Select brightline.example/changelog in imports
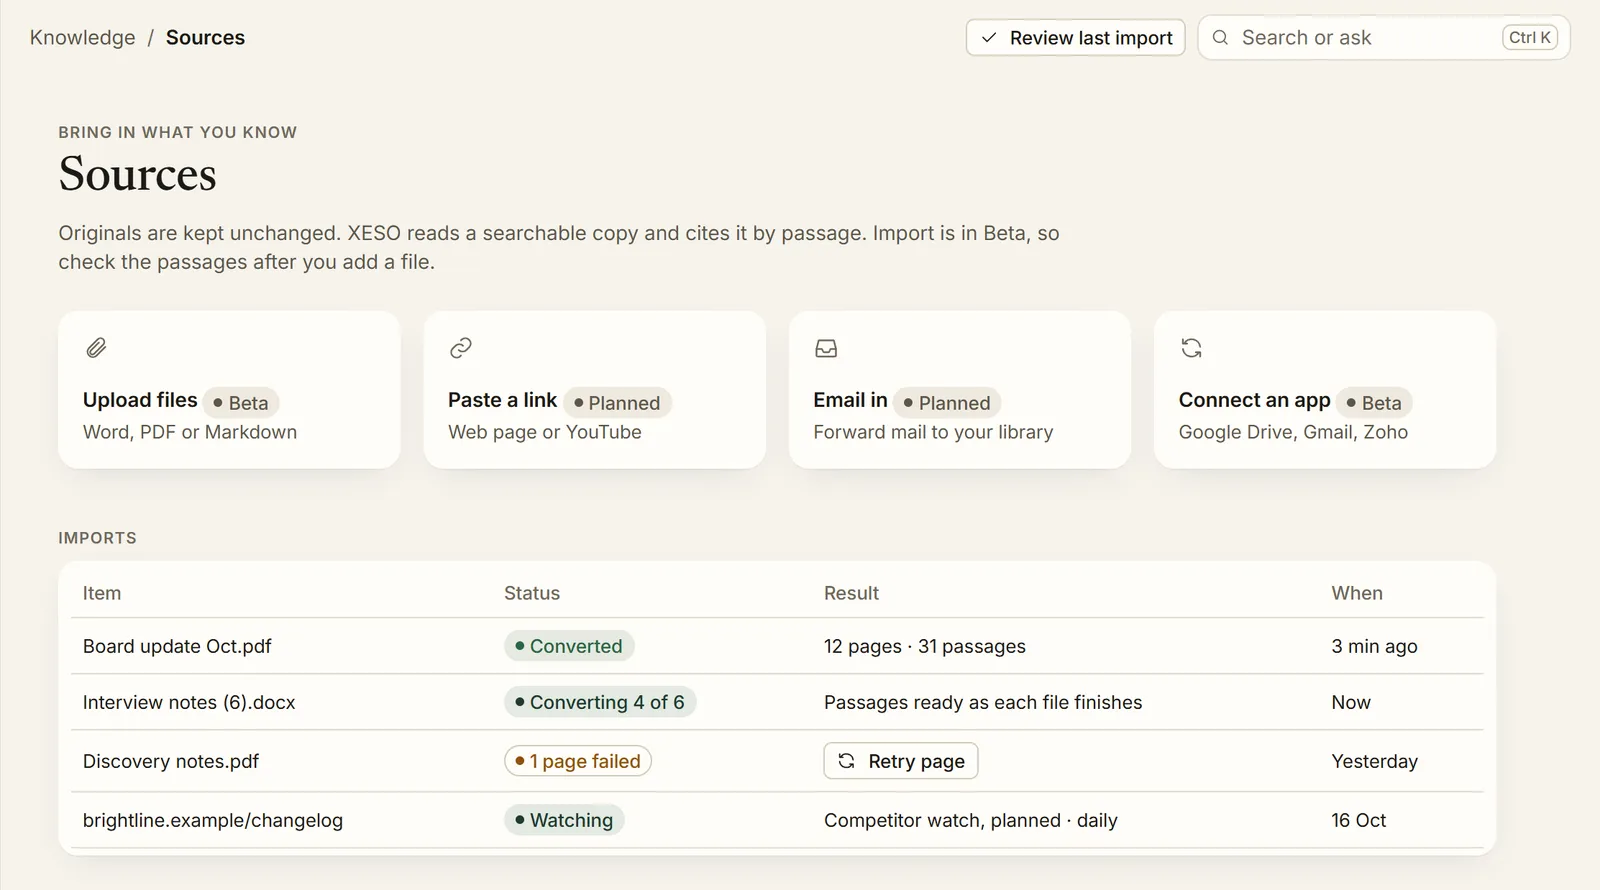 click(x=213, y=820)
